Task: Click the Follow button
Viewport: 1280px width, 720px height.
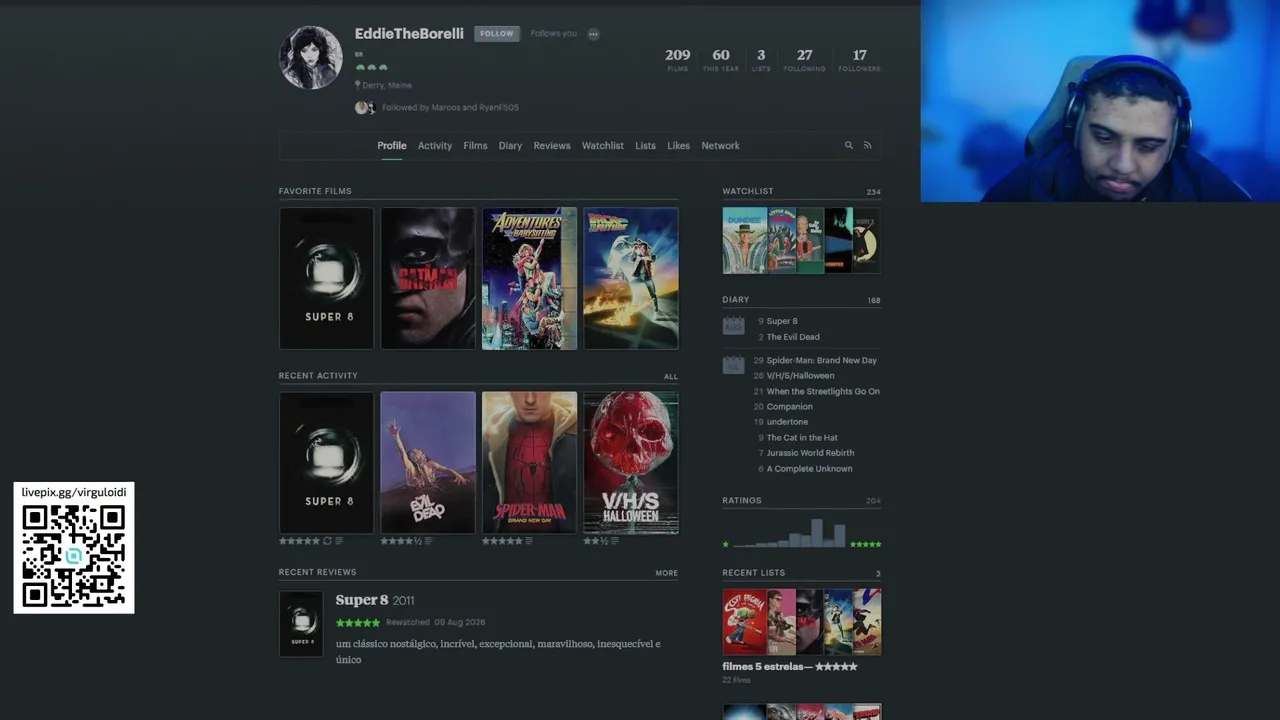Action: [496, 33]
